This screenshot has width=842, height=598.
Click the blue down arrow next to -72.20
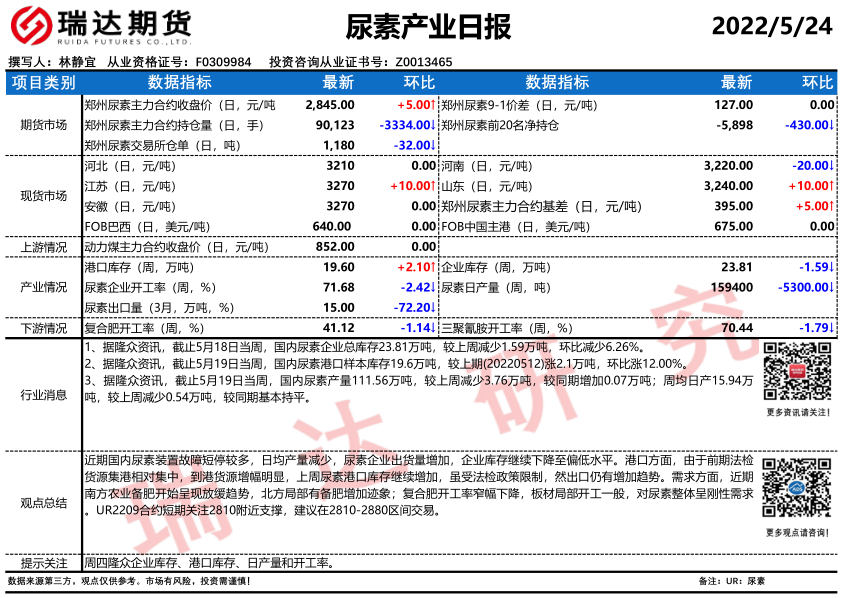(433, 308)
